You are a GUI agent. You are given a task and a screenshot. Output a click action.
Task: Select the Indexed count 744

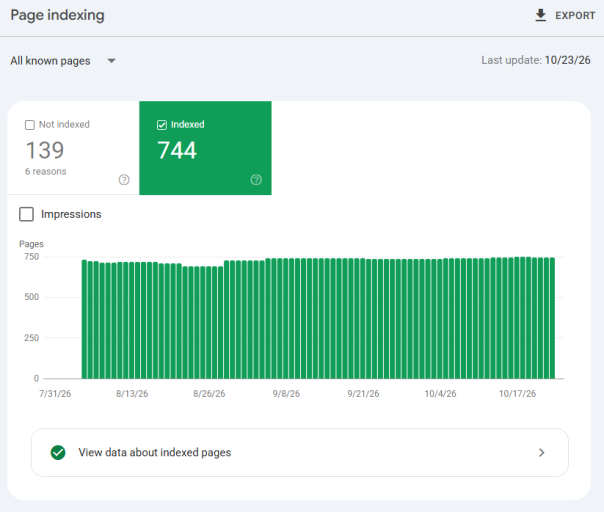(177, 150)
